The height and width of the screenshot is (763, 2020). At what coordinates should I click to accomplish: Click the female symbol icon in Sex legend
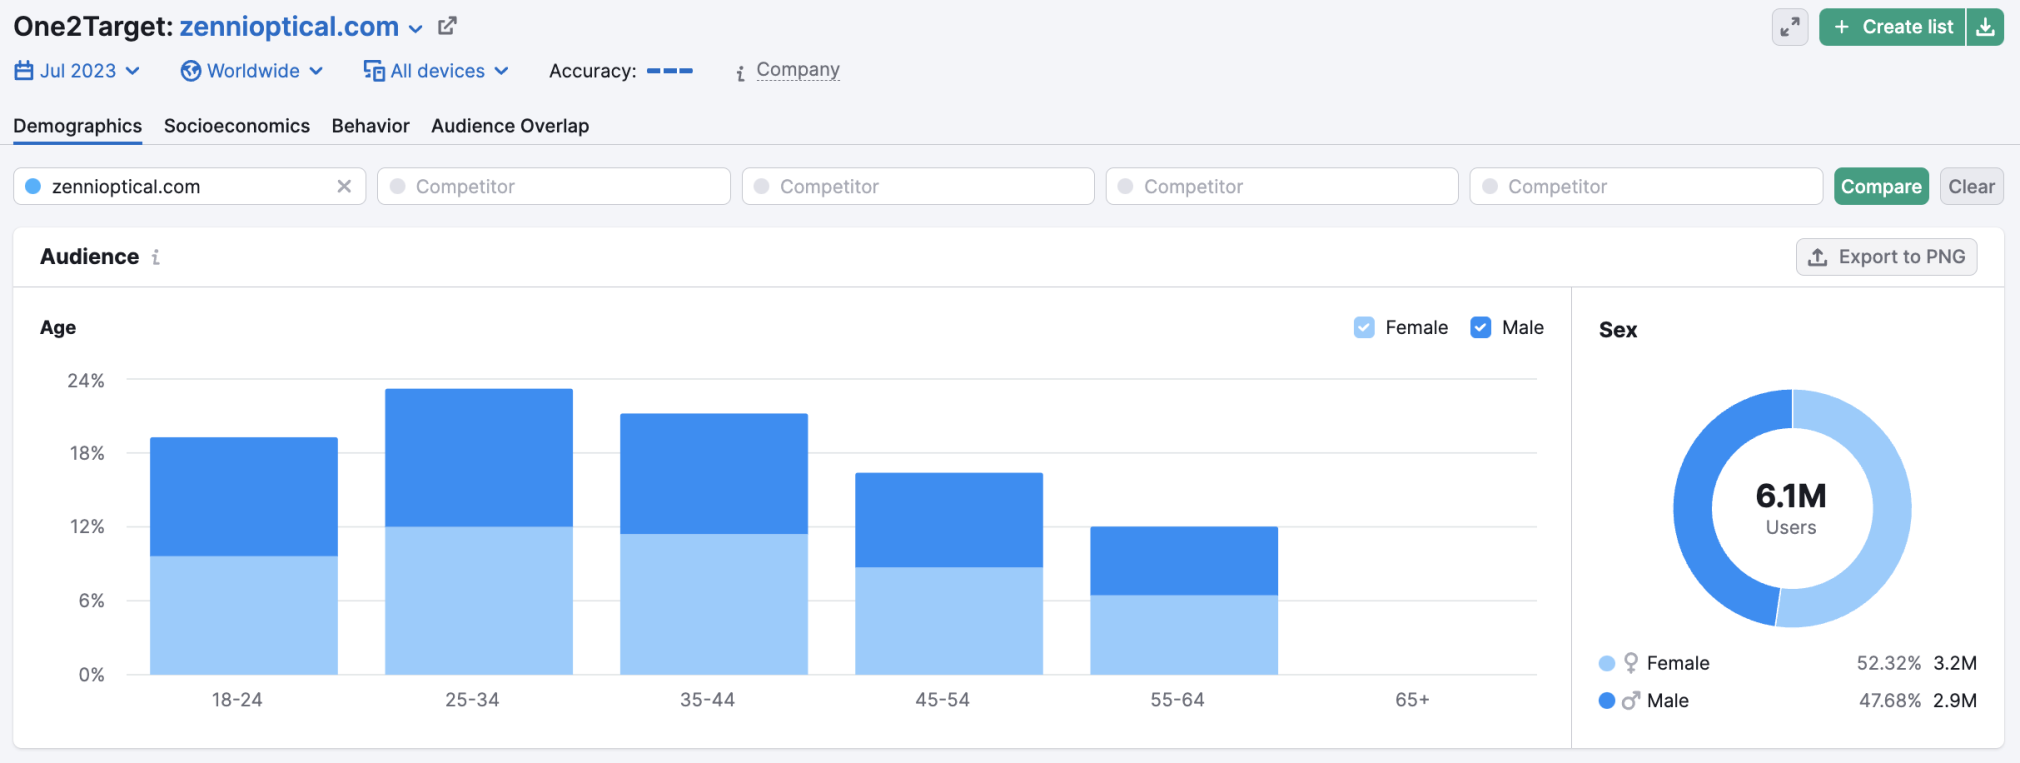point(1631,663)
